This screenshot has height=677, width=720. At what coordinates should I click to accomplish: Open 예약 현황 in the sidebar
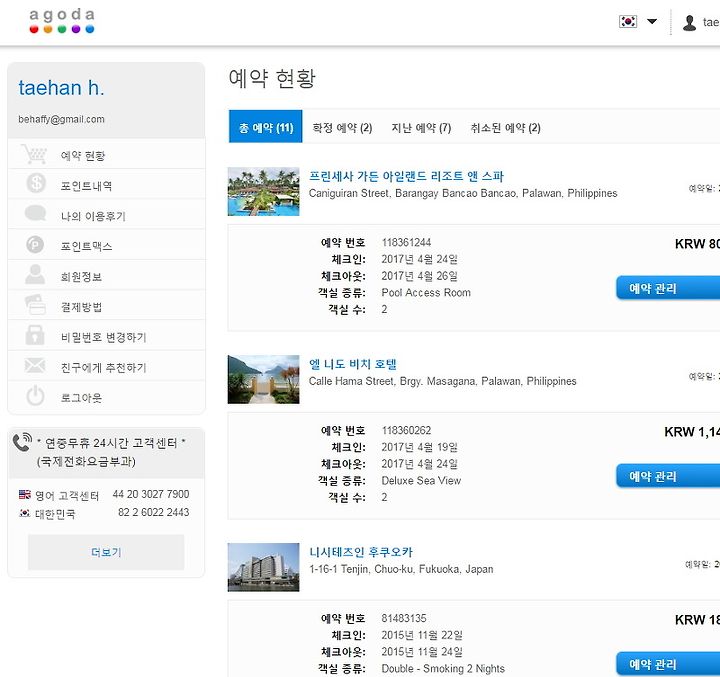[x=107, y=155]
